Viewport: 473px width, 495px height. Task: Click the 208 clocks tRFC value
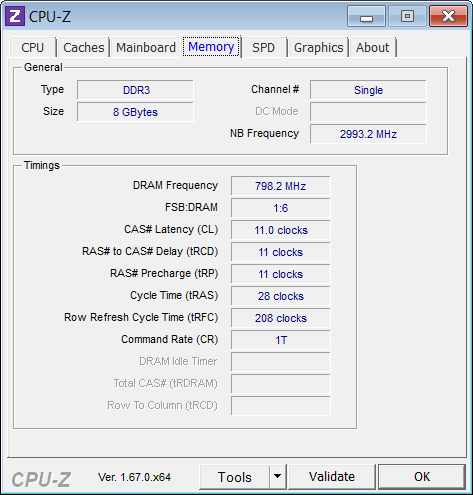tap(281, 318)
